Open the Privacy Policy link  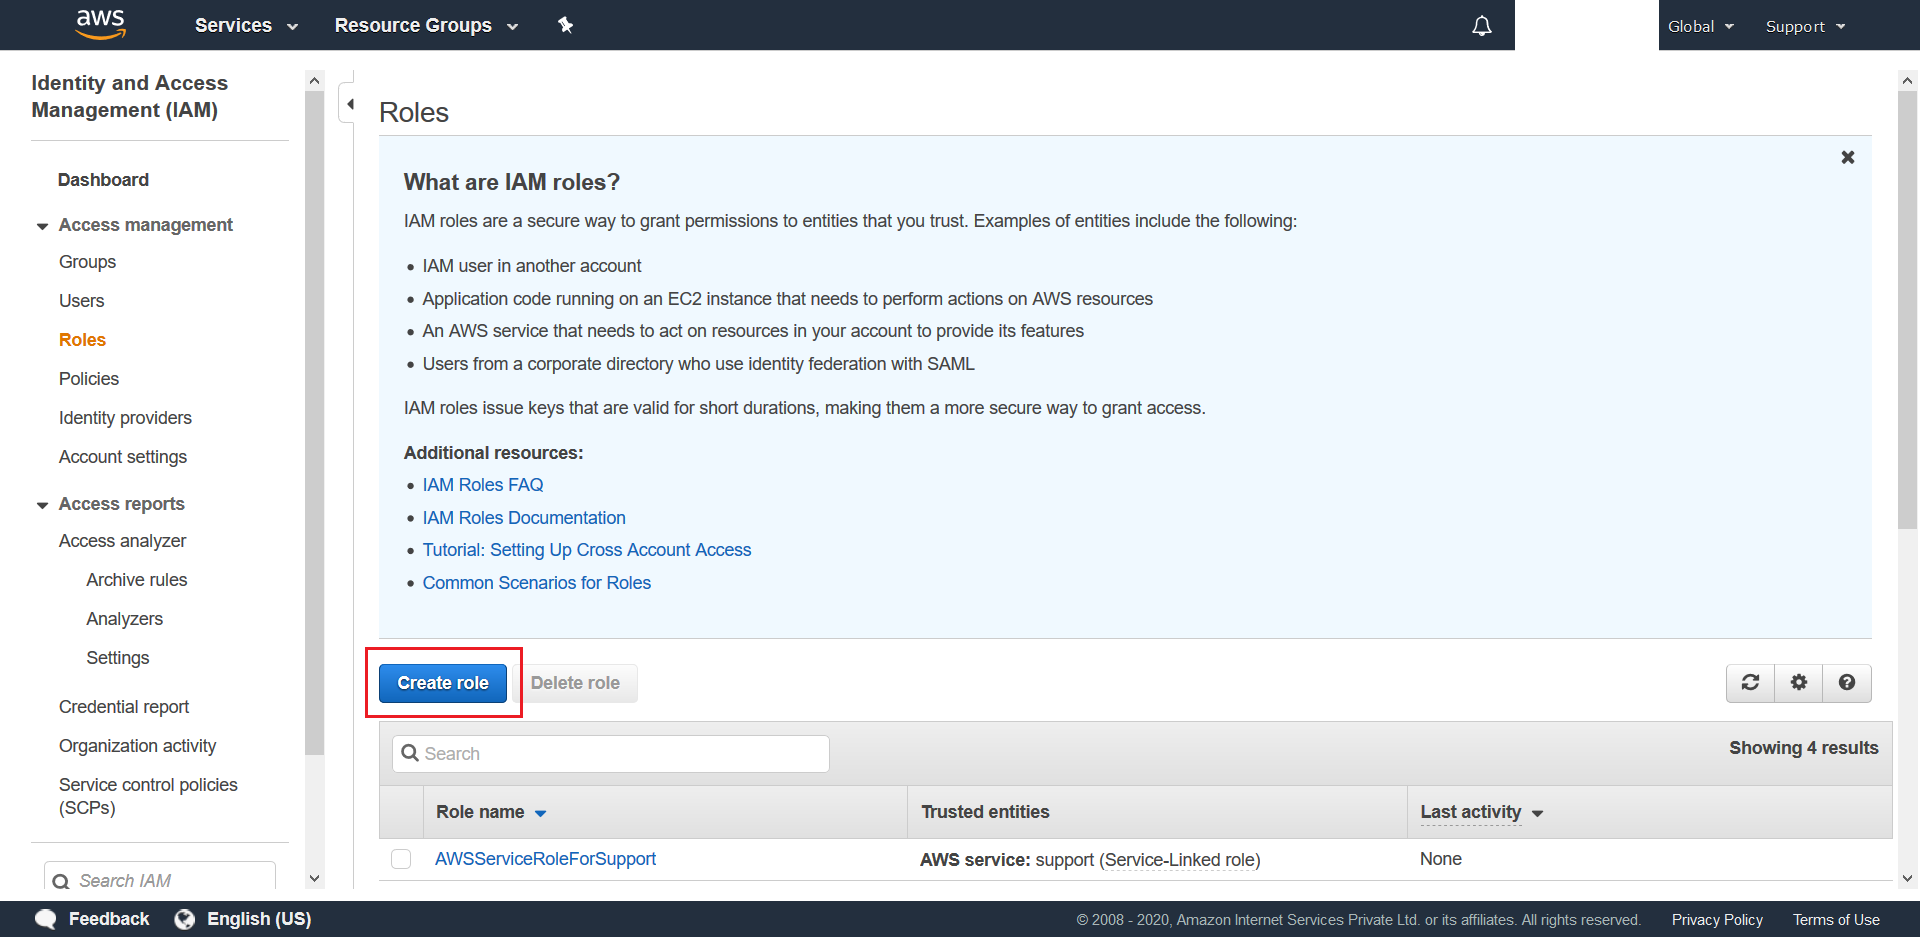coord(1717,920)
